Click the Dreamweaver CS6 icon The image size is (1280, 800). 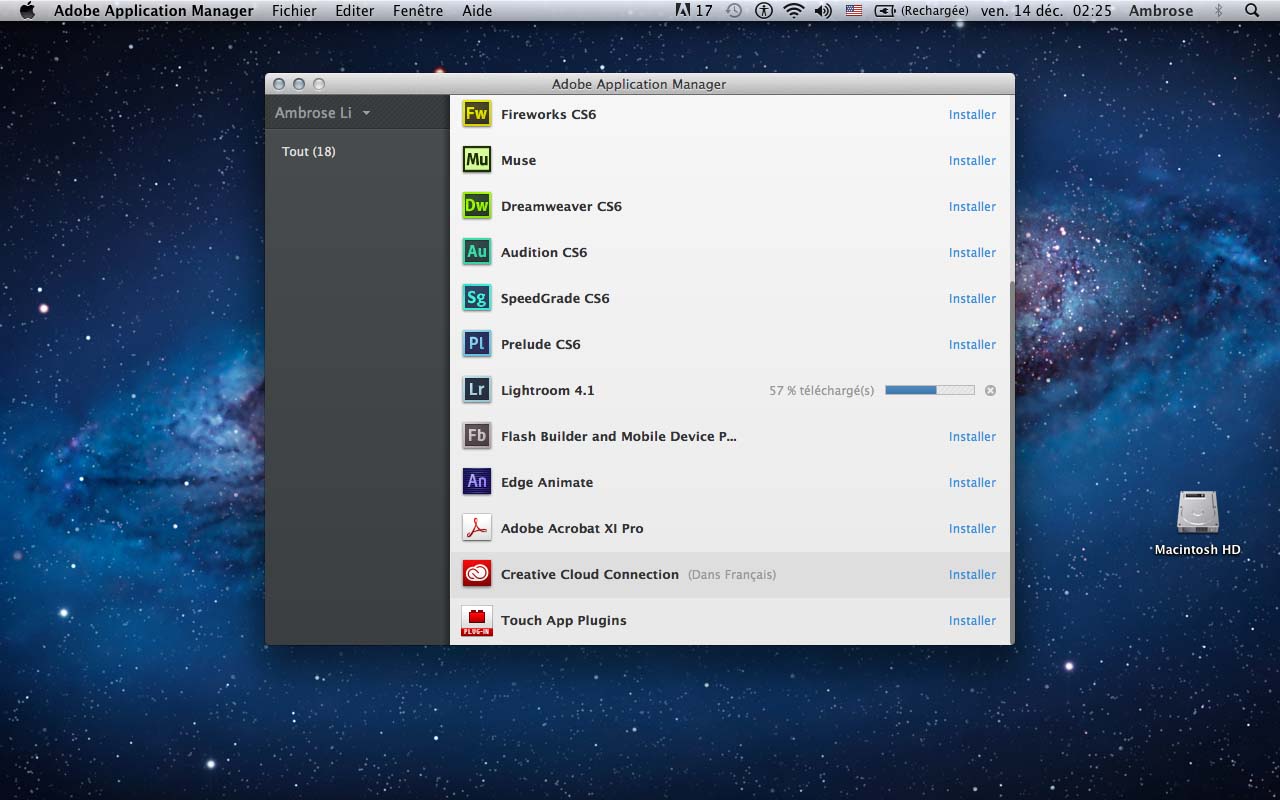(477, 206)
